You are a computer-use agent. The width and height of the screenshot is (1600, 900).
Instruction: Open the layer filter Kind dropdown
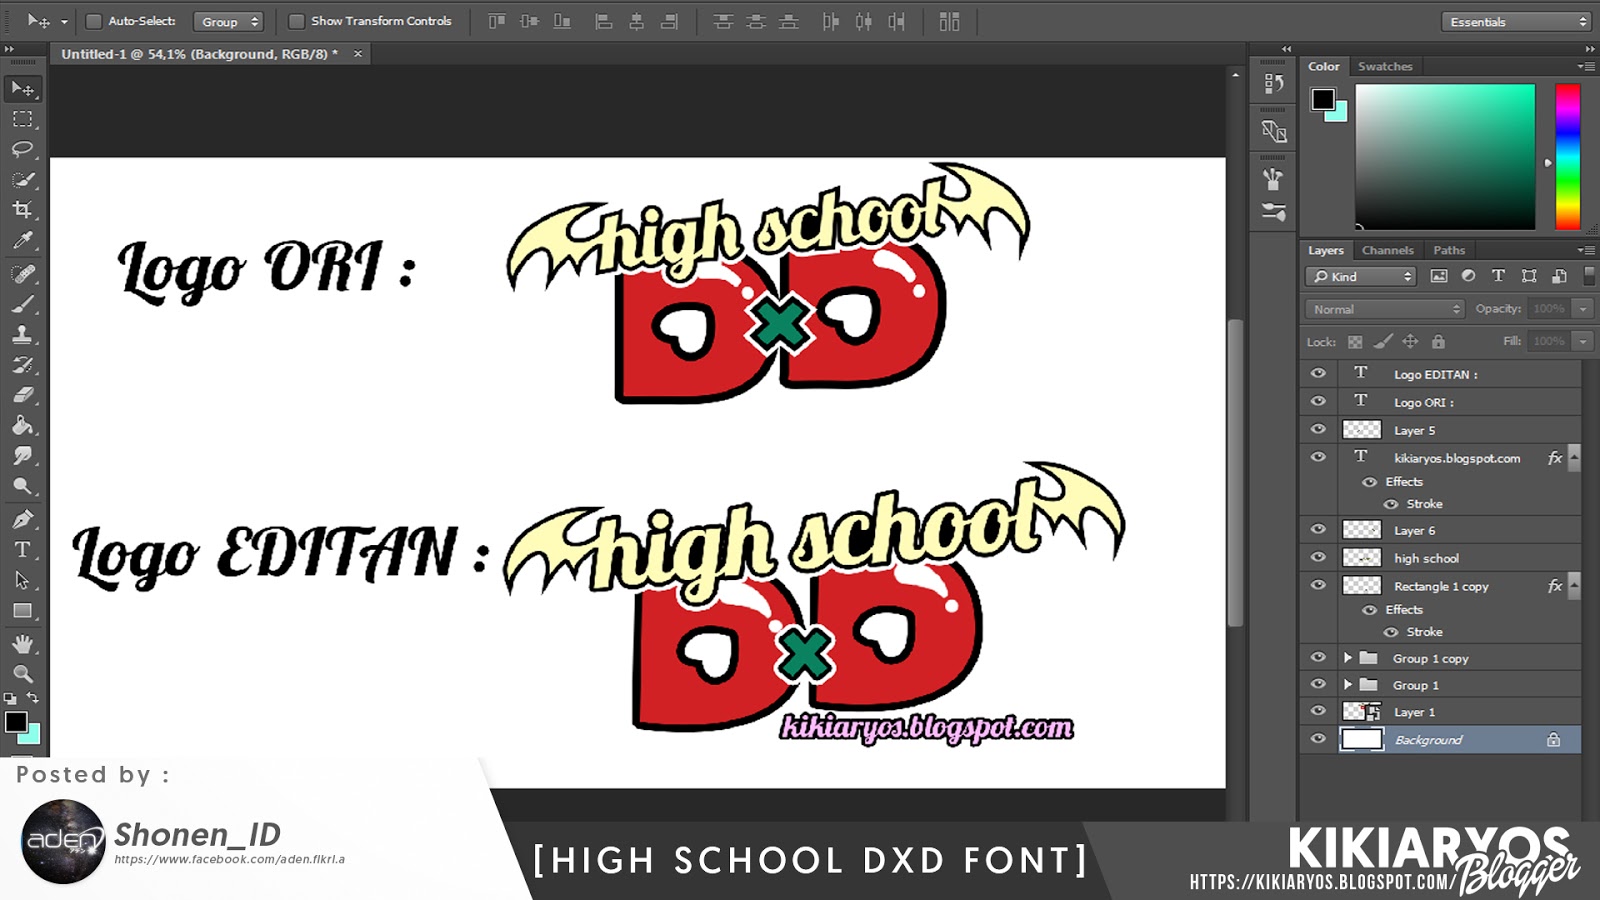pos(1361,276)
